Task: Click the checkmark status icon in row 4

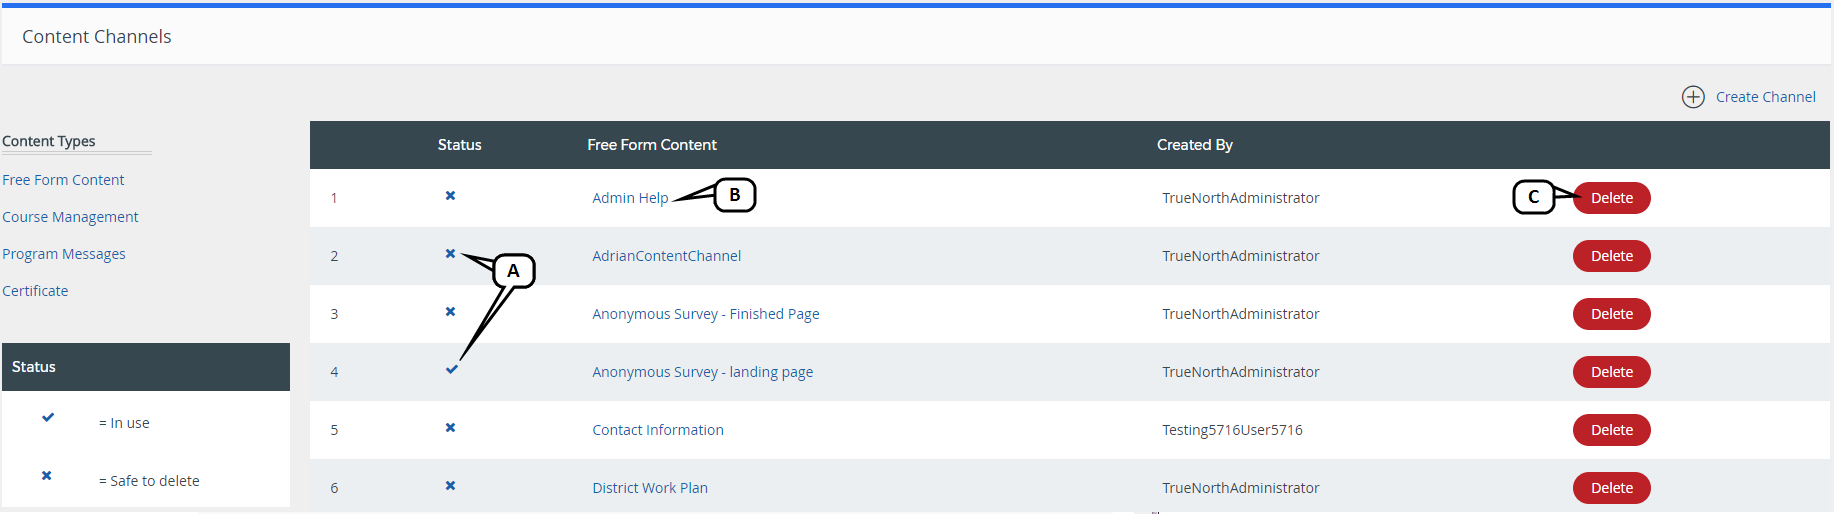Action: coord(452,370)
